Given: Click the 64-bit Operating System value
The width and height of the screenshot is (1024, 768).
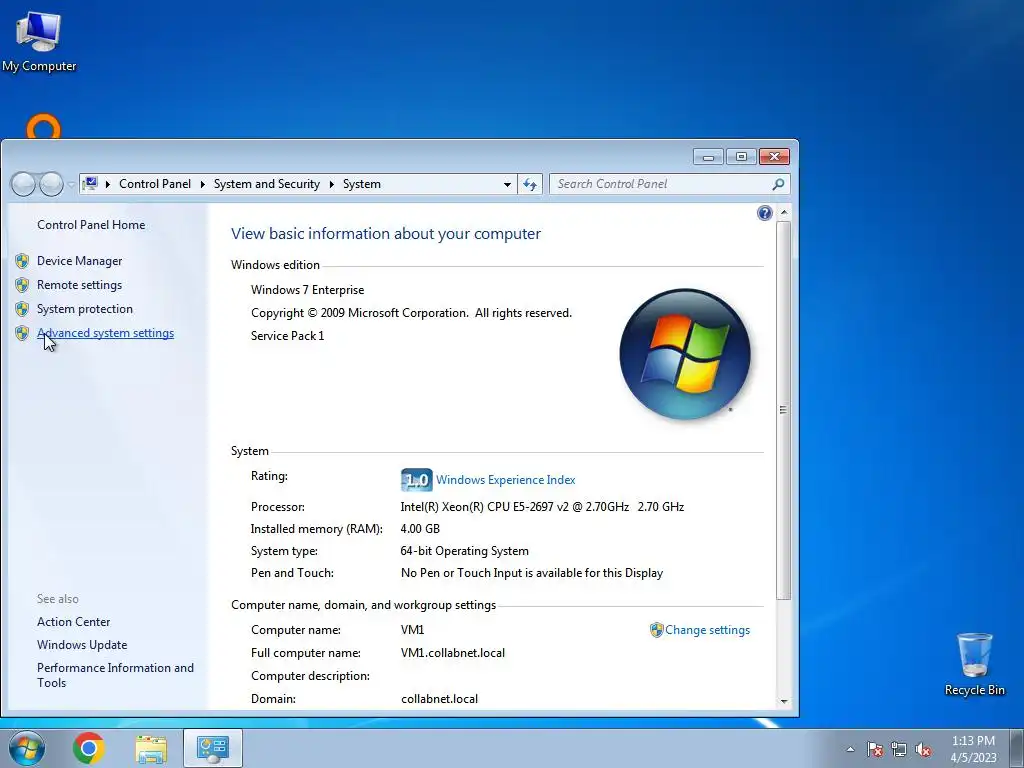Looking at the screenshot, I should [x=464, y=551].
